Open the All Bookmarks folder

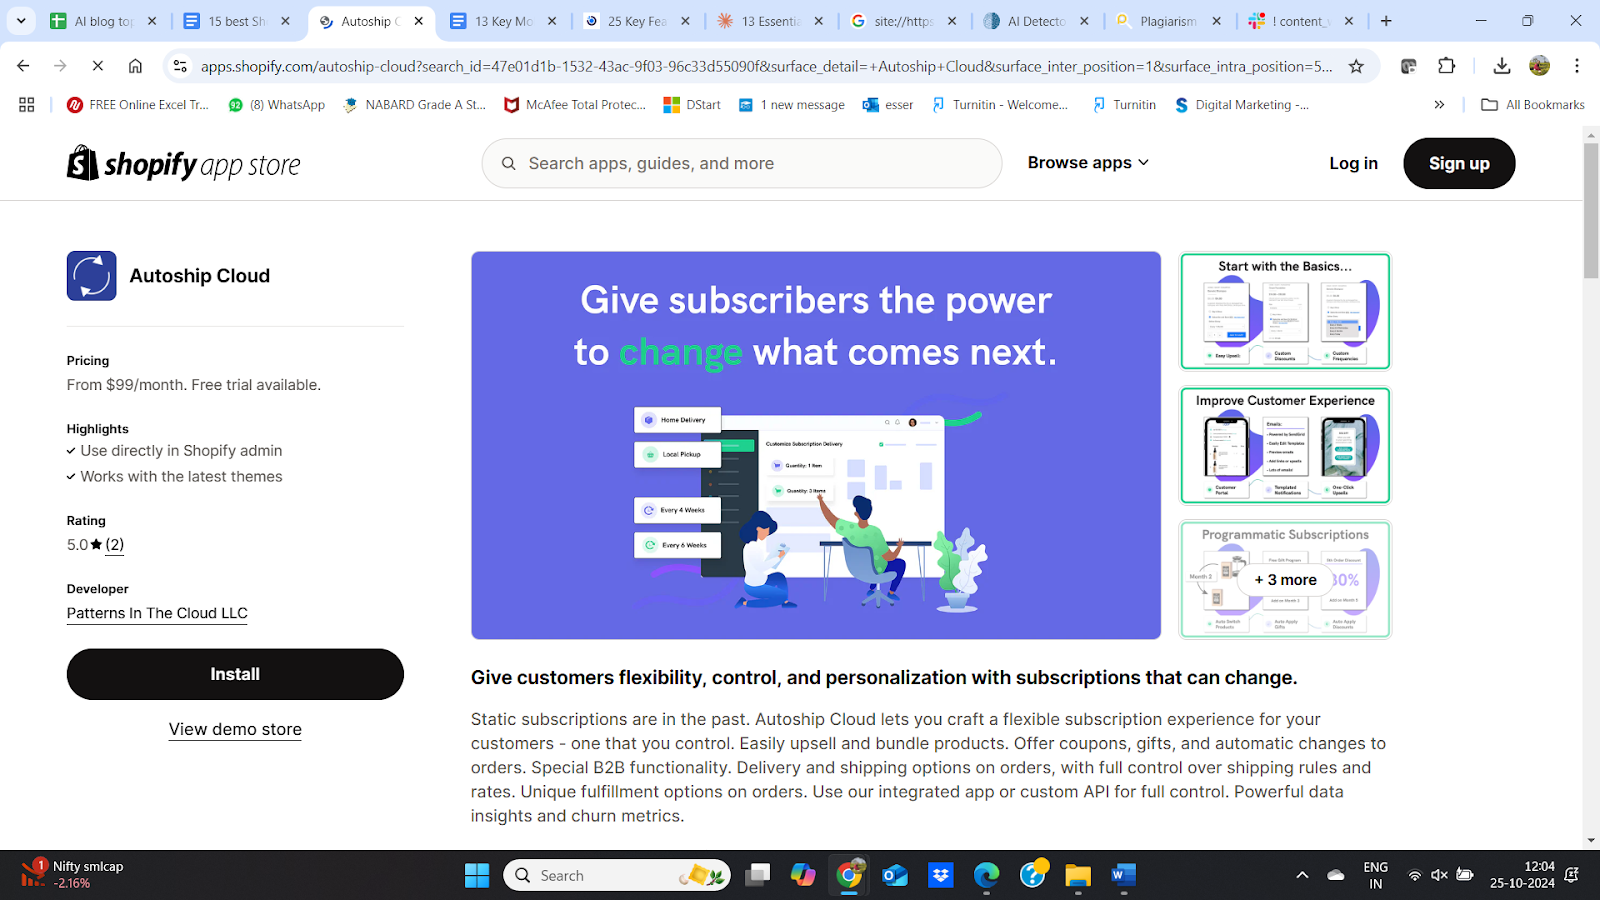(1533, 104)
